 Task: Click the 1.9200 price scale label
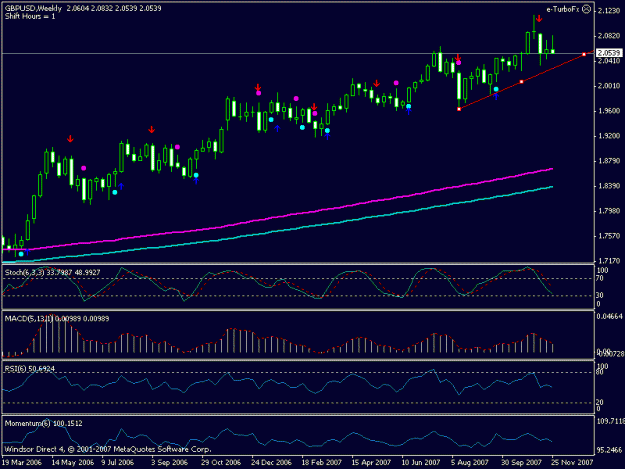pyautogui.click(x=609, y=136)
